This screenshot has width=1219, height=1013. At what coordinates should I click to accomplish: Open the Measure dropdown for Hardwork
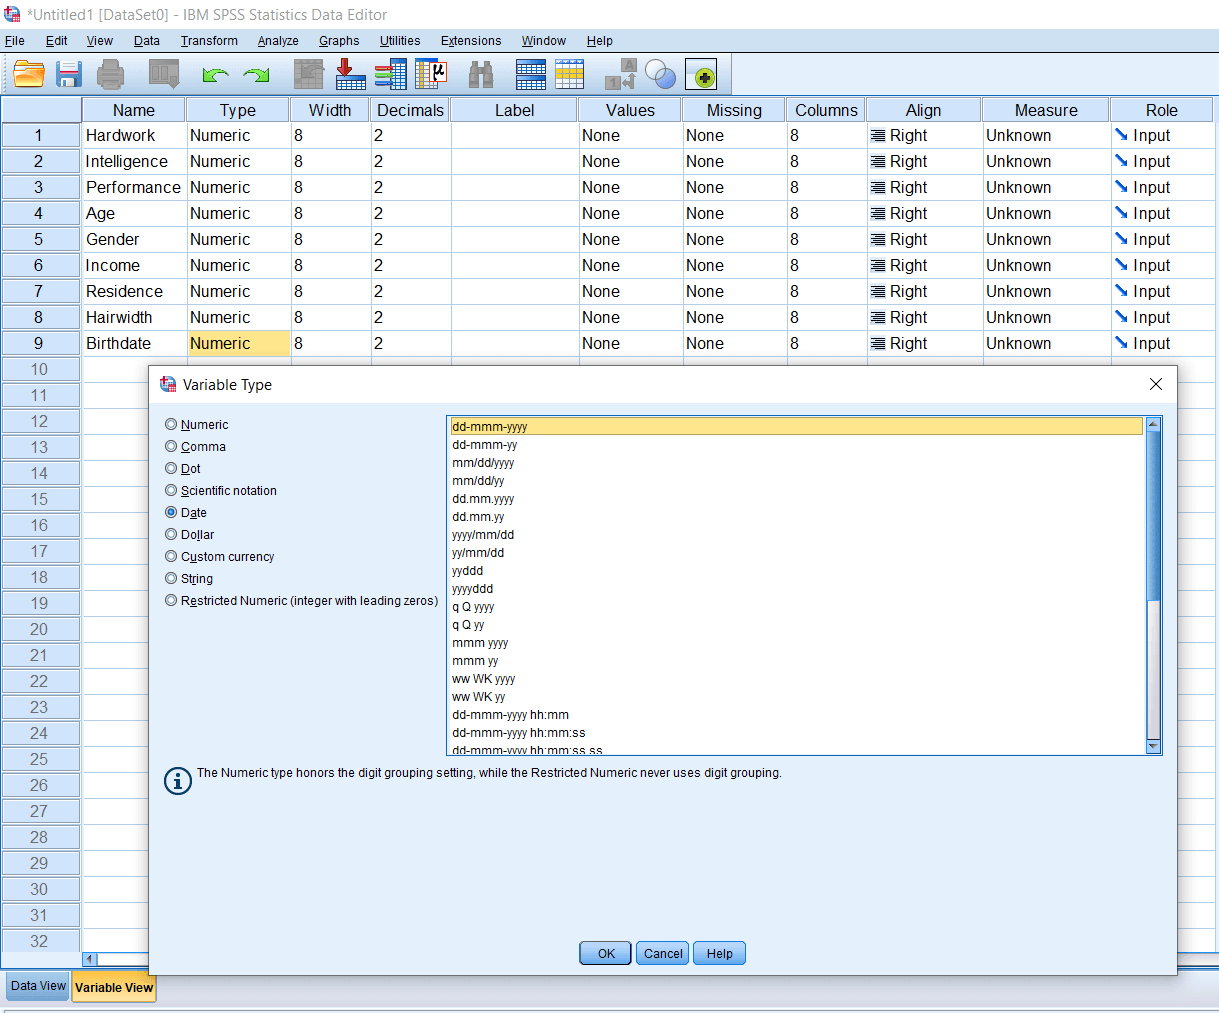click(1045, 135)
